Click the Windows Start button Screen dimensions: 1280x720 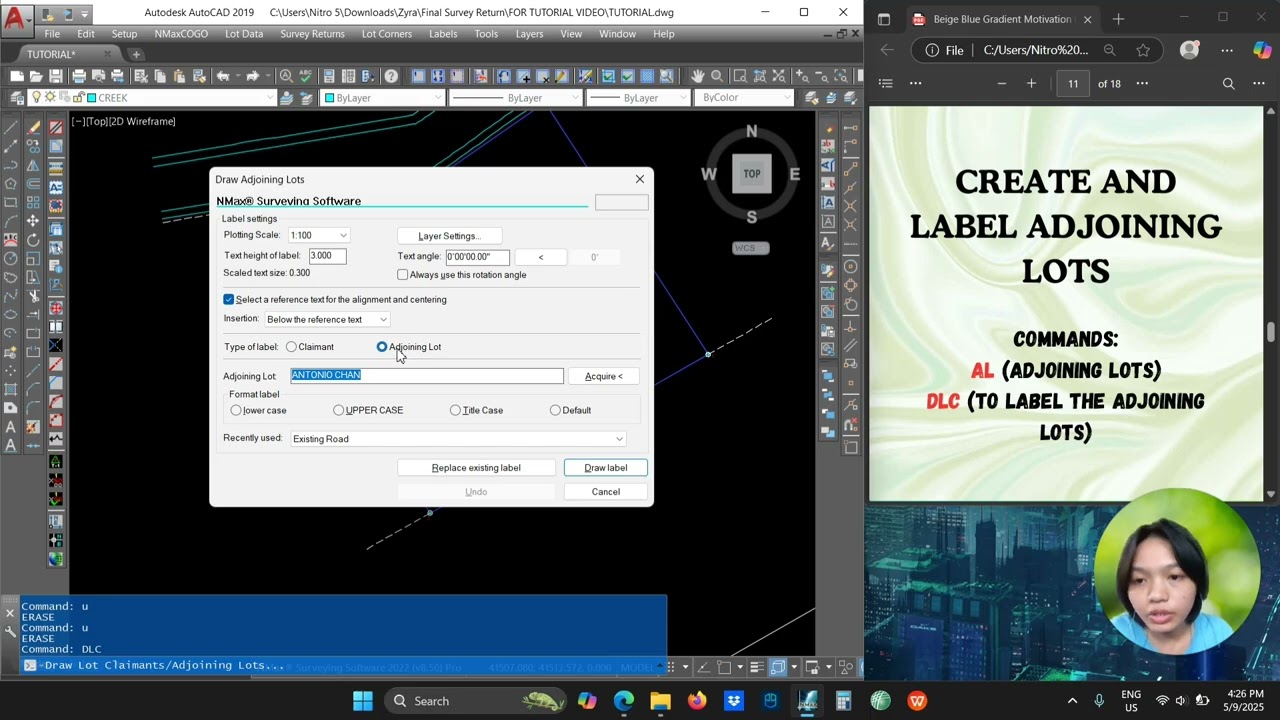(363, 701)
